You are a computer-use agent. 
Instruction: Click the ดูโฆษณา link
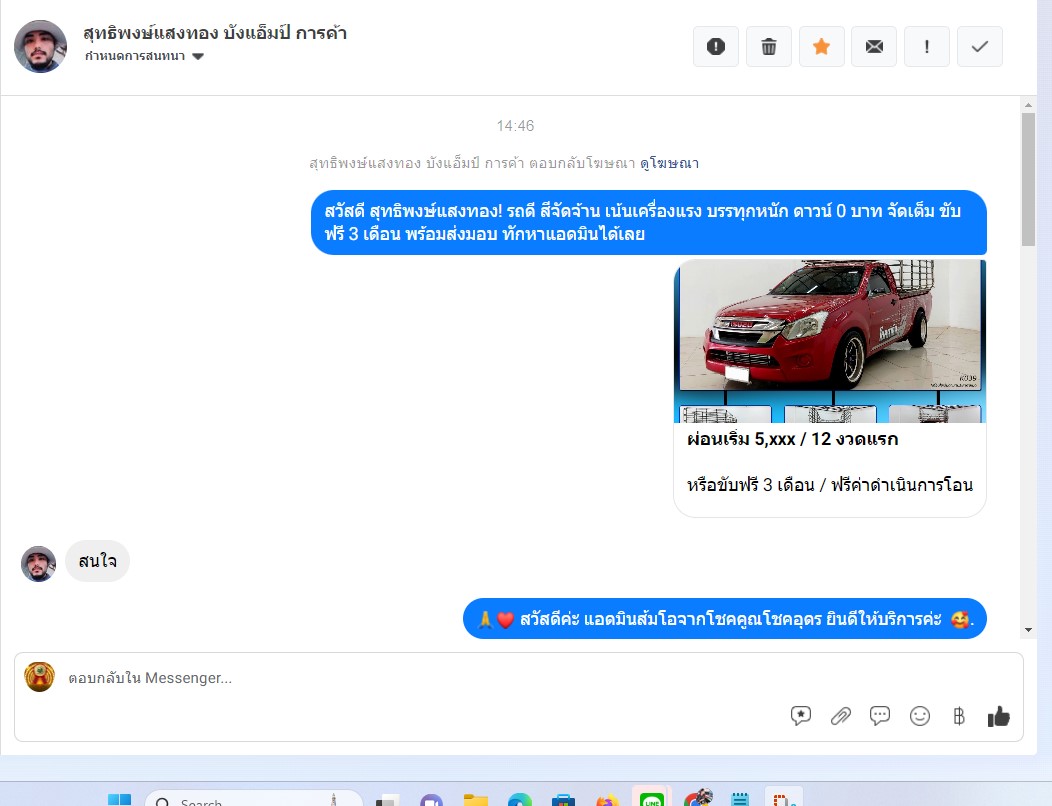[669, 163]
